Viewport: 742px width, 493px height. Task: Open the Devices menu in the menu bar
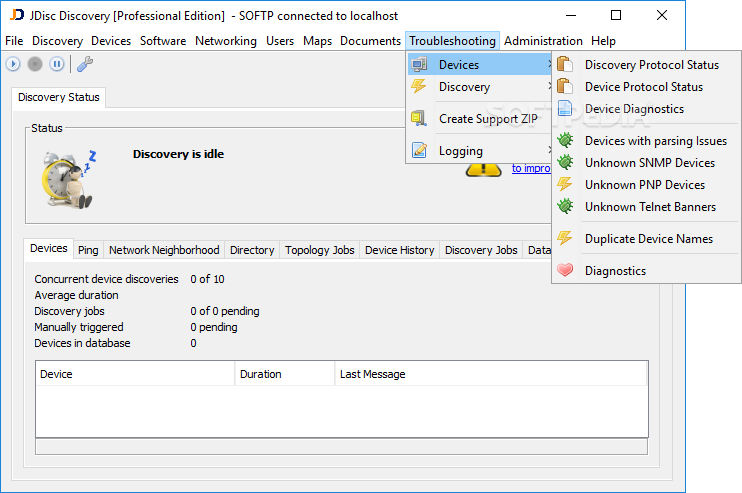tap(111, 41)
